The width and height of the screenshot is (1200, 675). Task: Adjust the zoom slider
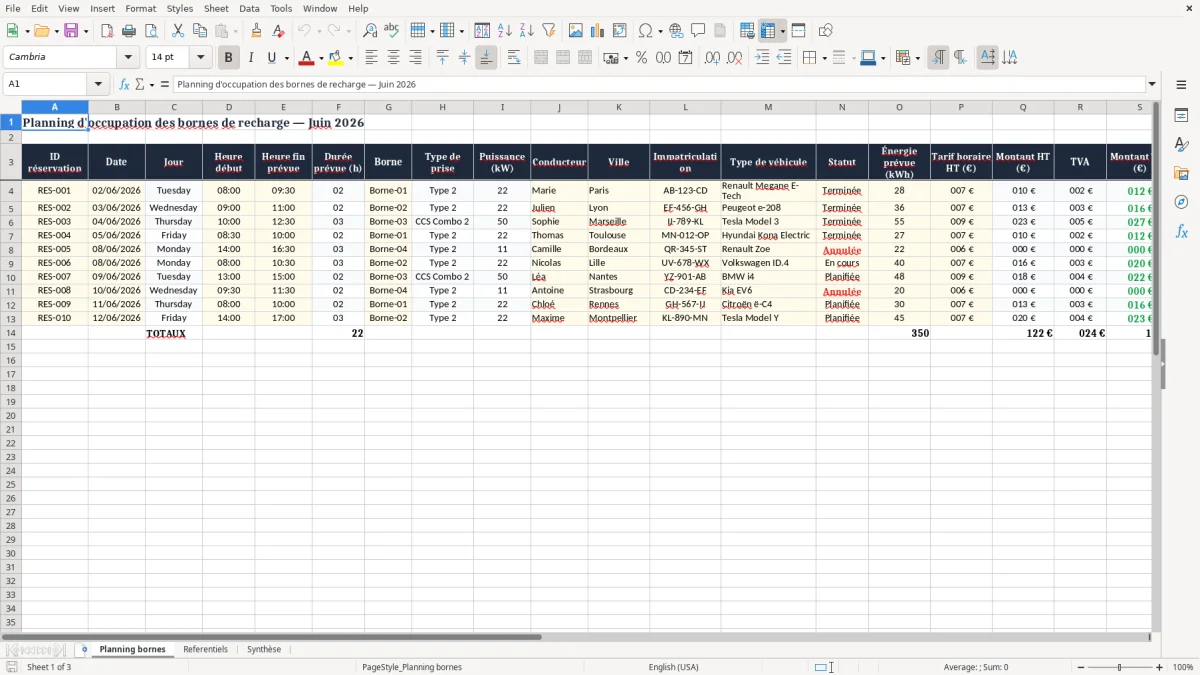click(1120, 667)
